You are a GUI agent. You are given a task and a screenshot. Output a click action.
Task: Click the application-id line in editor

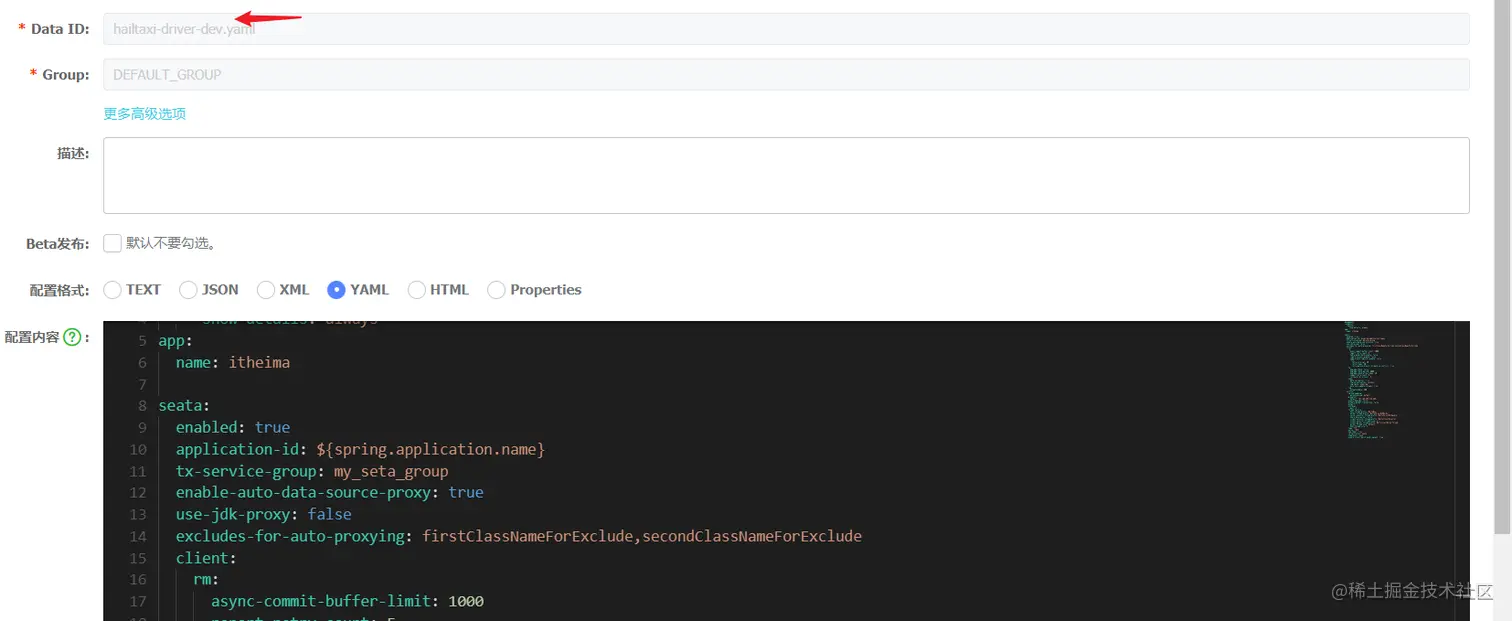pos(360,450)
